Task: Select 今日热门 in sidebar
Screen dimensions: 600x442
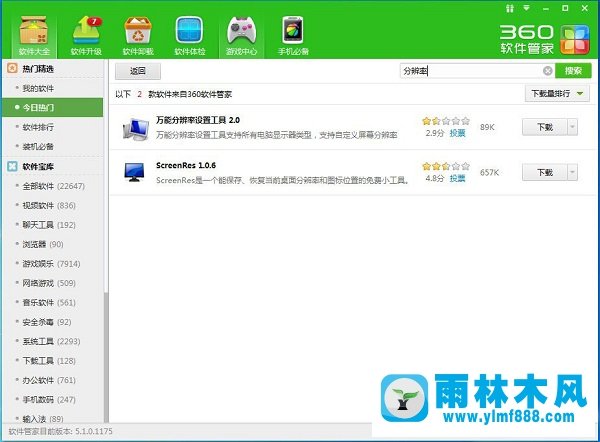Action: coord(53,108)
